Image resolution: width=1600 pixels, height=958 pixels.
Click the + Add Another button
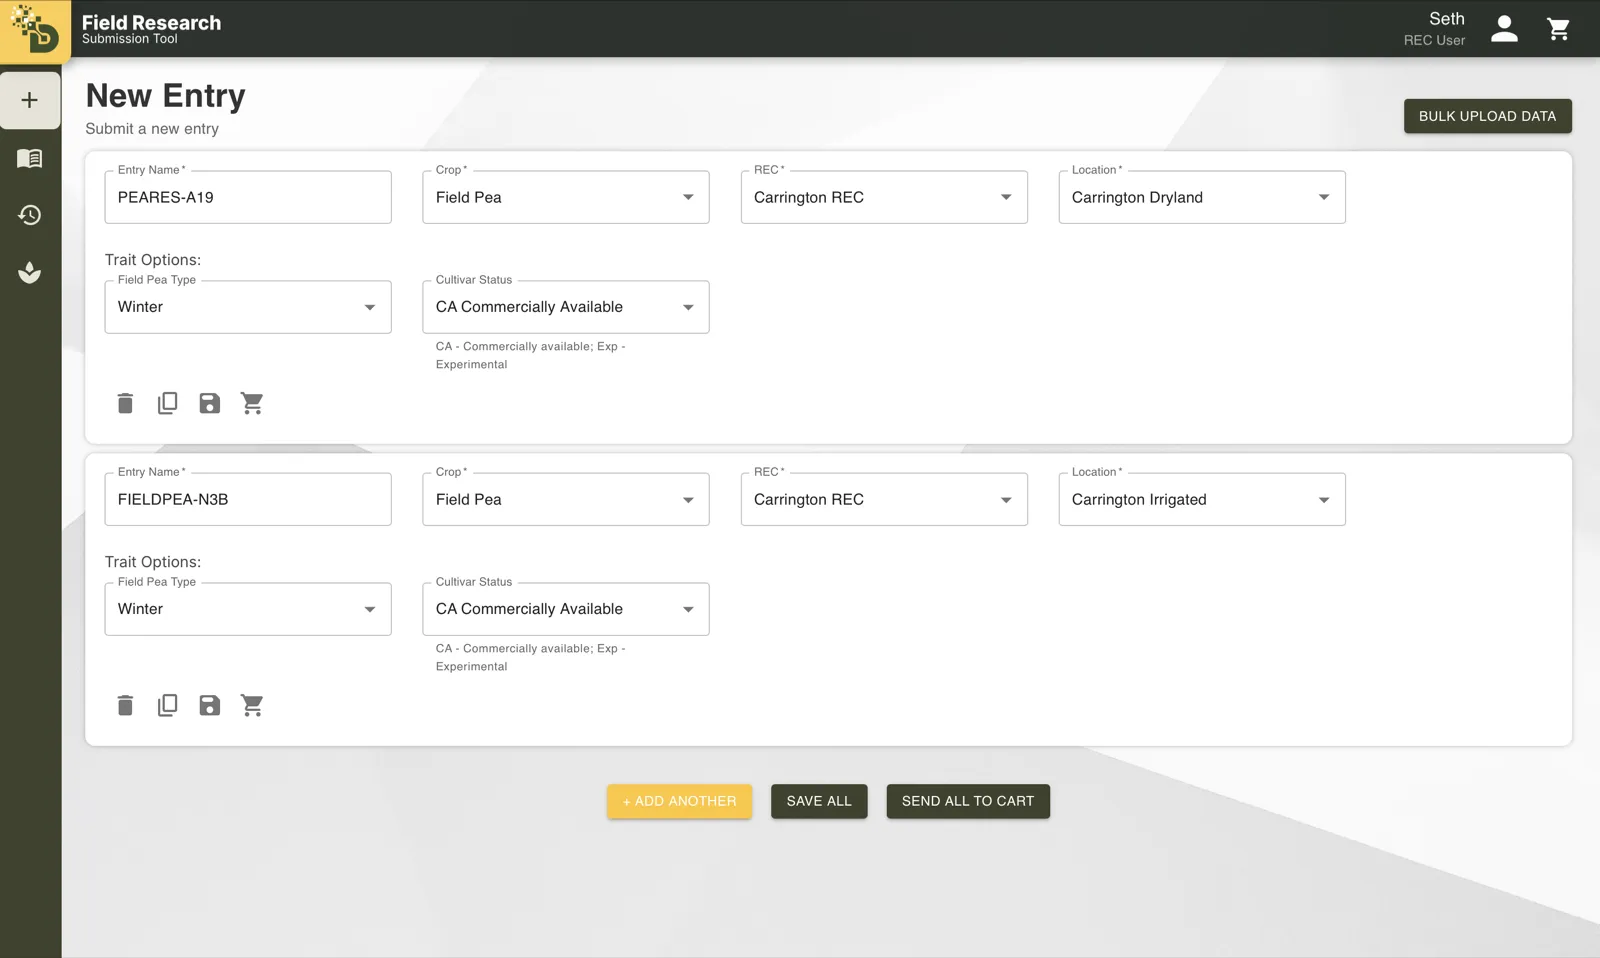tap(679, 801)
